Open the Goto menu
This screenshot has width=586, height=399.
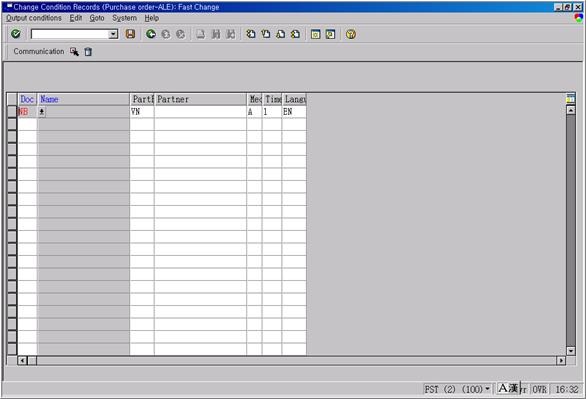click(x=97, y=18)
